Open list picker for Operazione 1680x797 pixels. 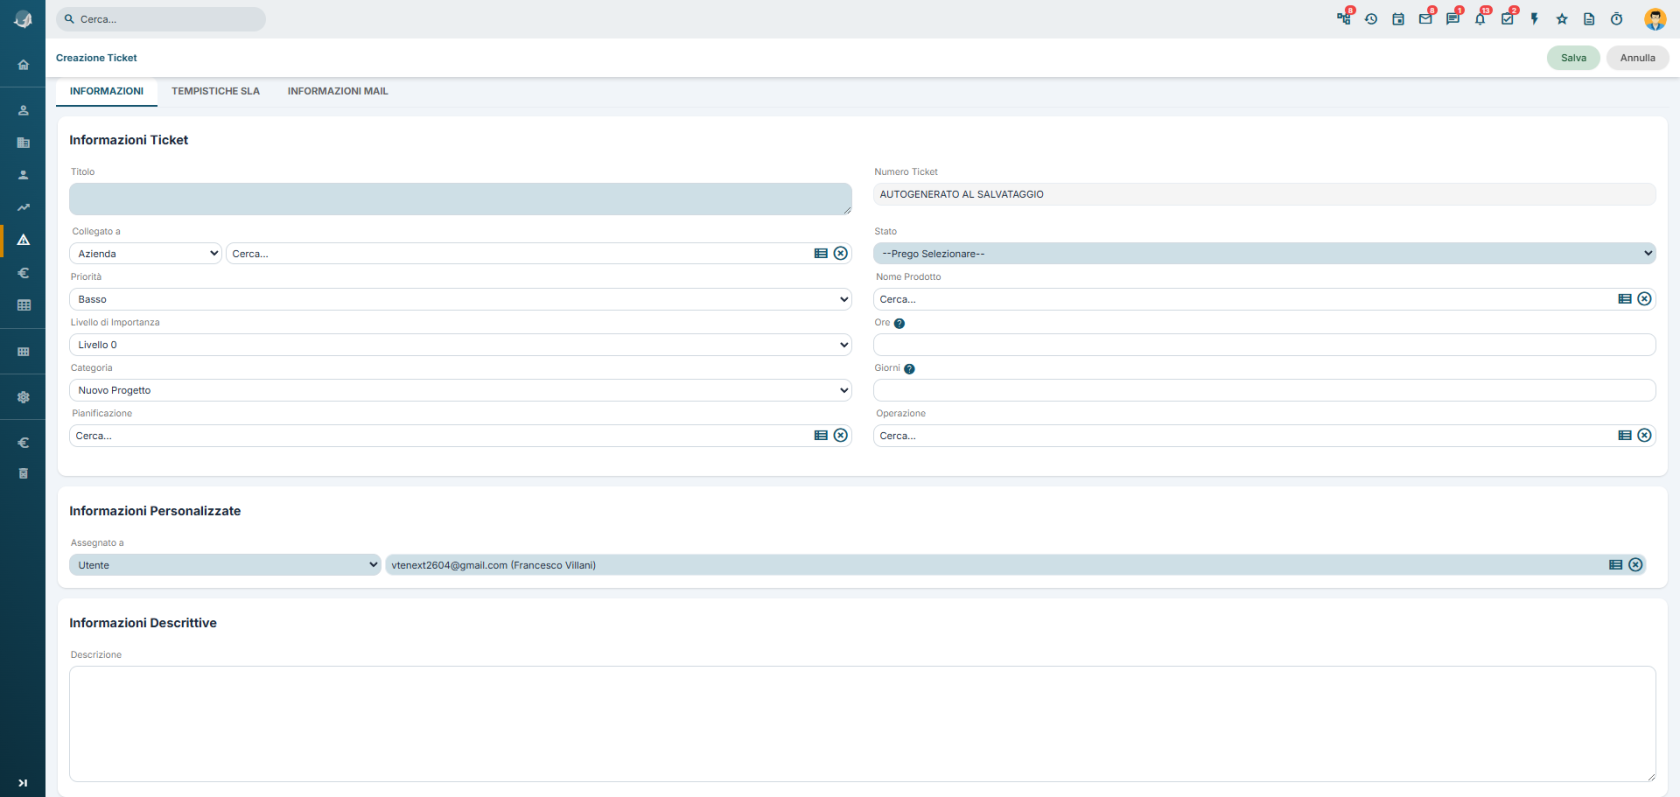click(1625, 436)
